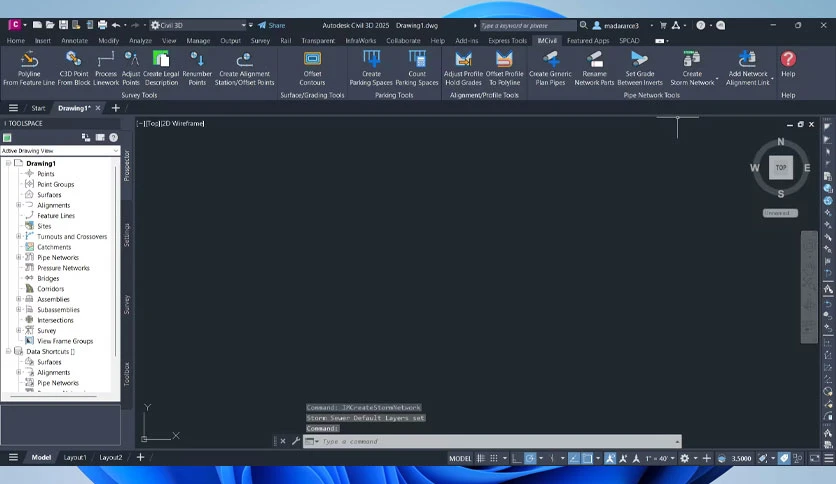Open Create Legal Description tool
The image size is (836, 484).
point(161,68)
